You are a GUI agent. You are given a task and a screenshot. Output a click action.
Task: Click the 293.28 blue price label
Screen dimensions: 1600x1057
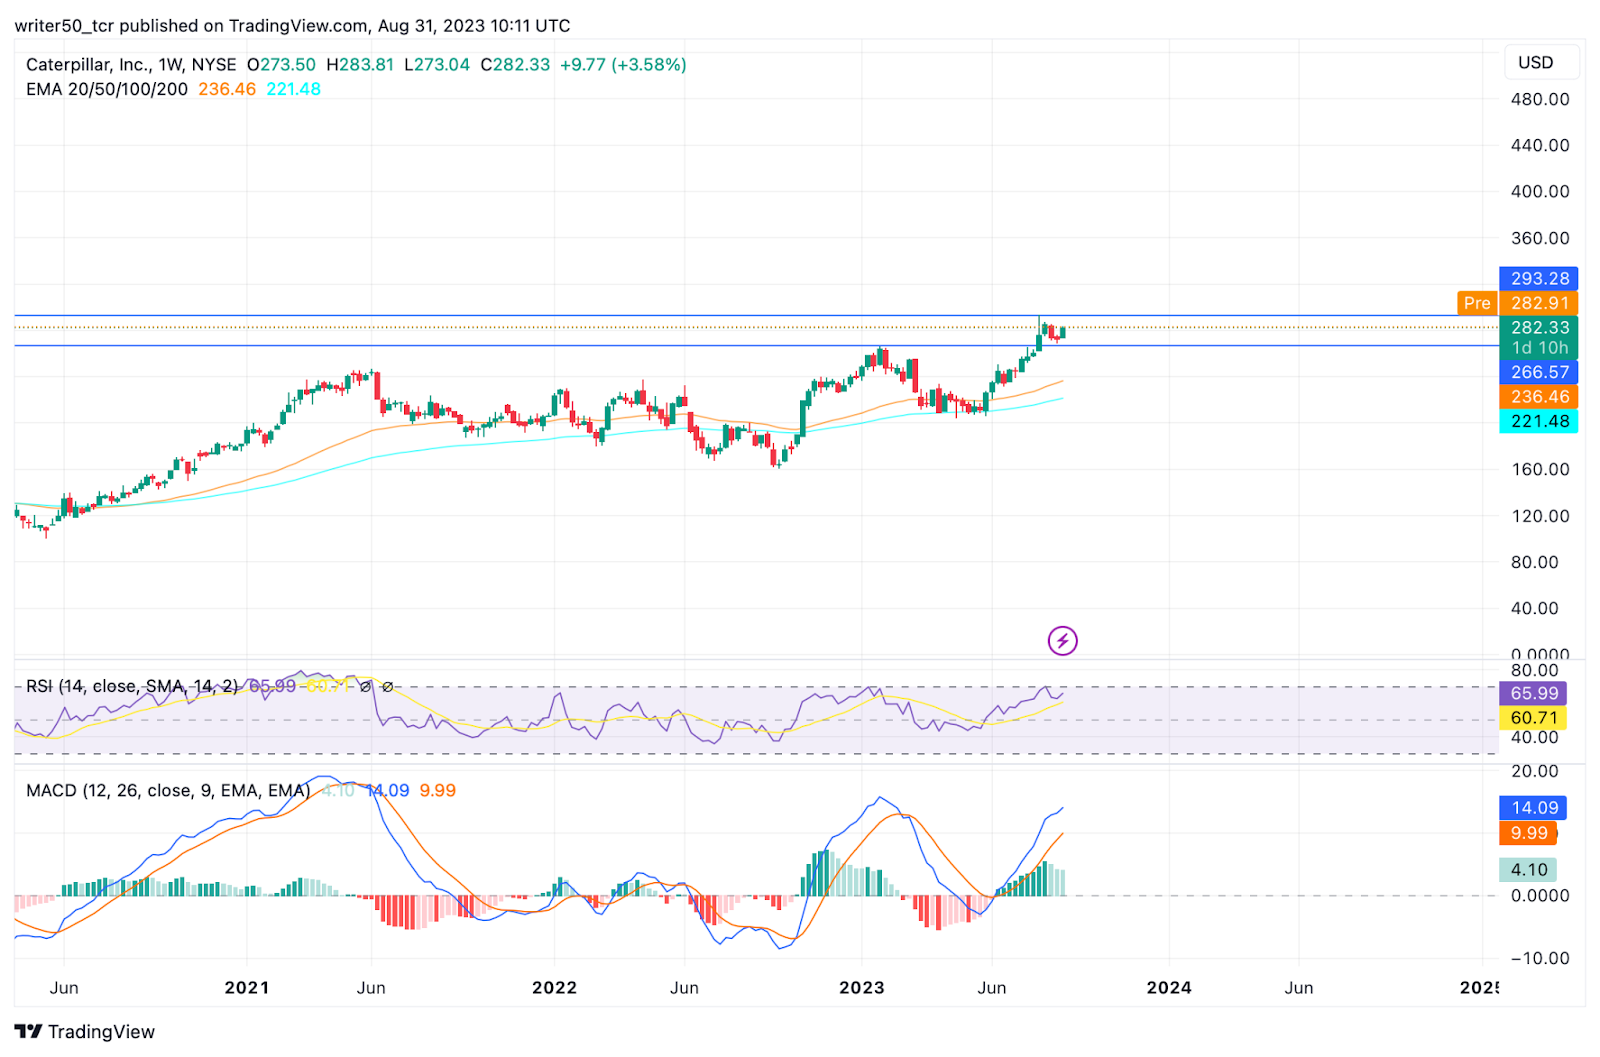pos(1539,278)
